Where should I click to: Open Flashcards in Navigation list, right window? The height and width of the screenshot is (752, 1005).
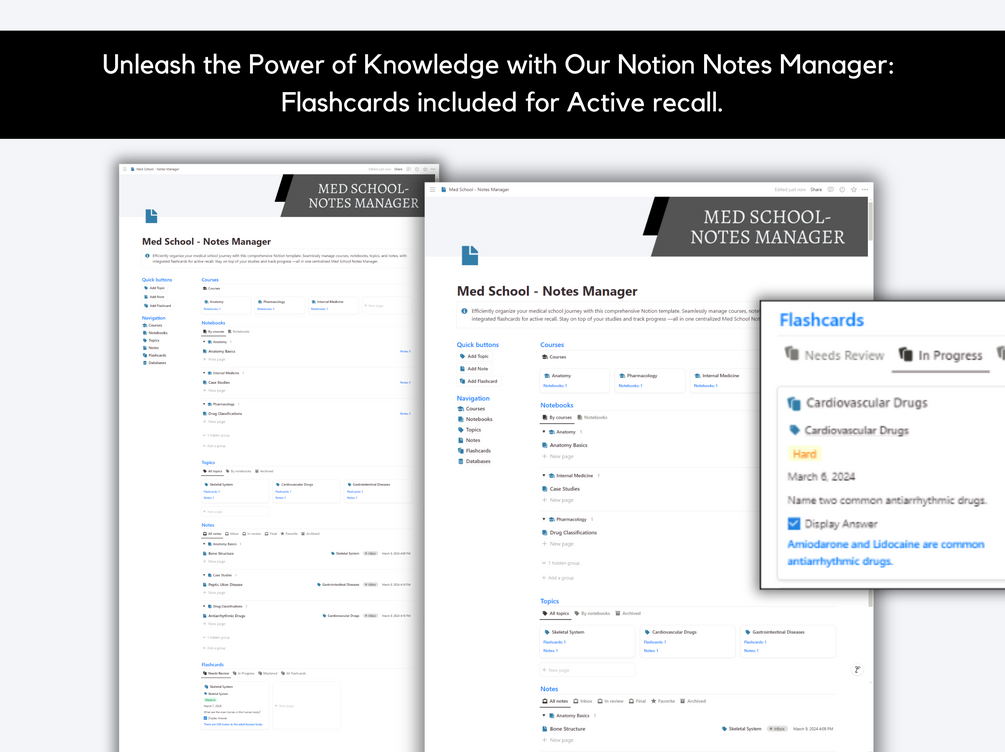474,451
